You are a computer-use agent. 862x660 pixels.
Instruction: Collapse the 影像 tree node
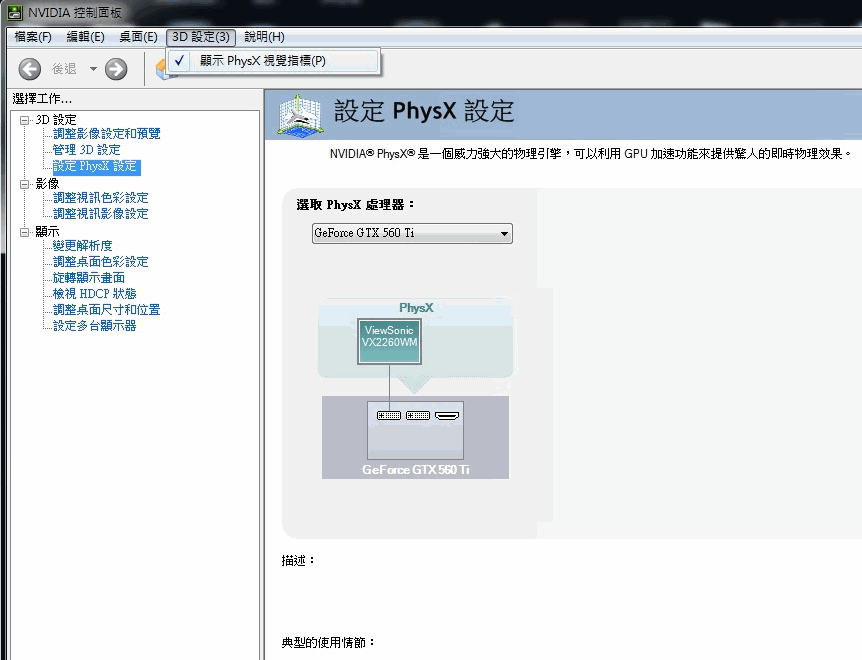click(24, 184)
